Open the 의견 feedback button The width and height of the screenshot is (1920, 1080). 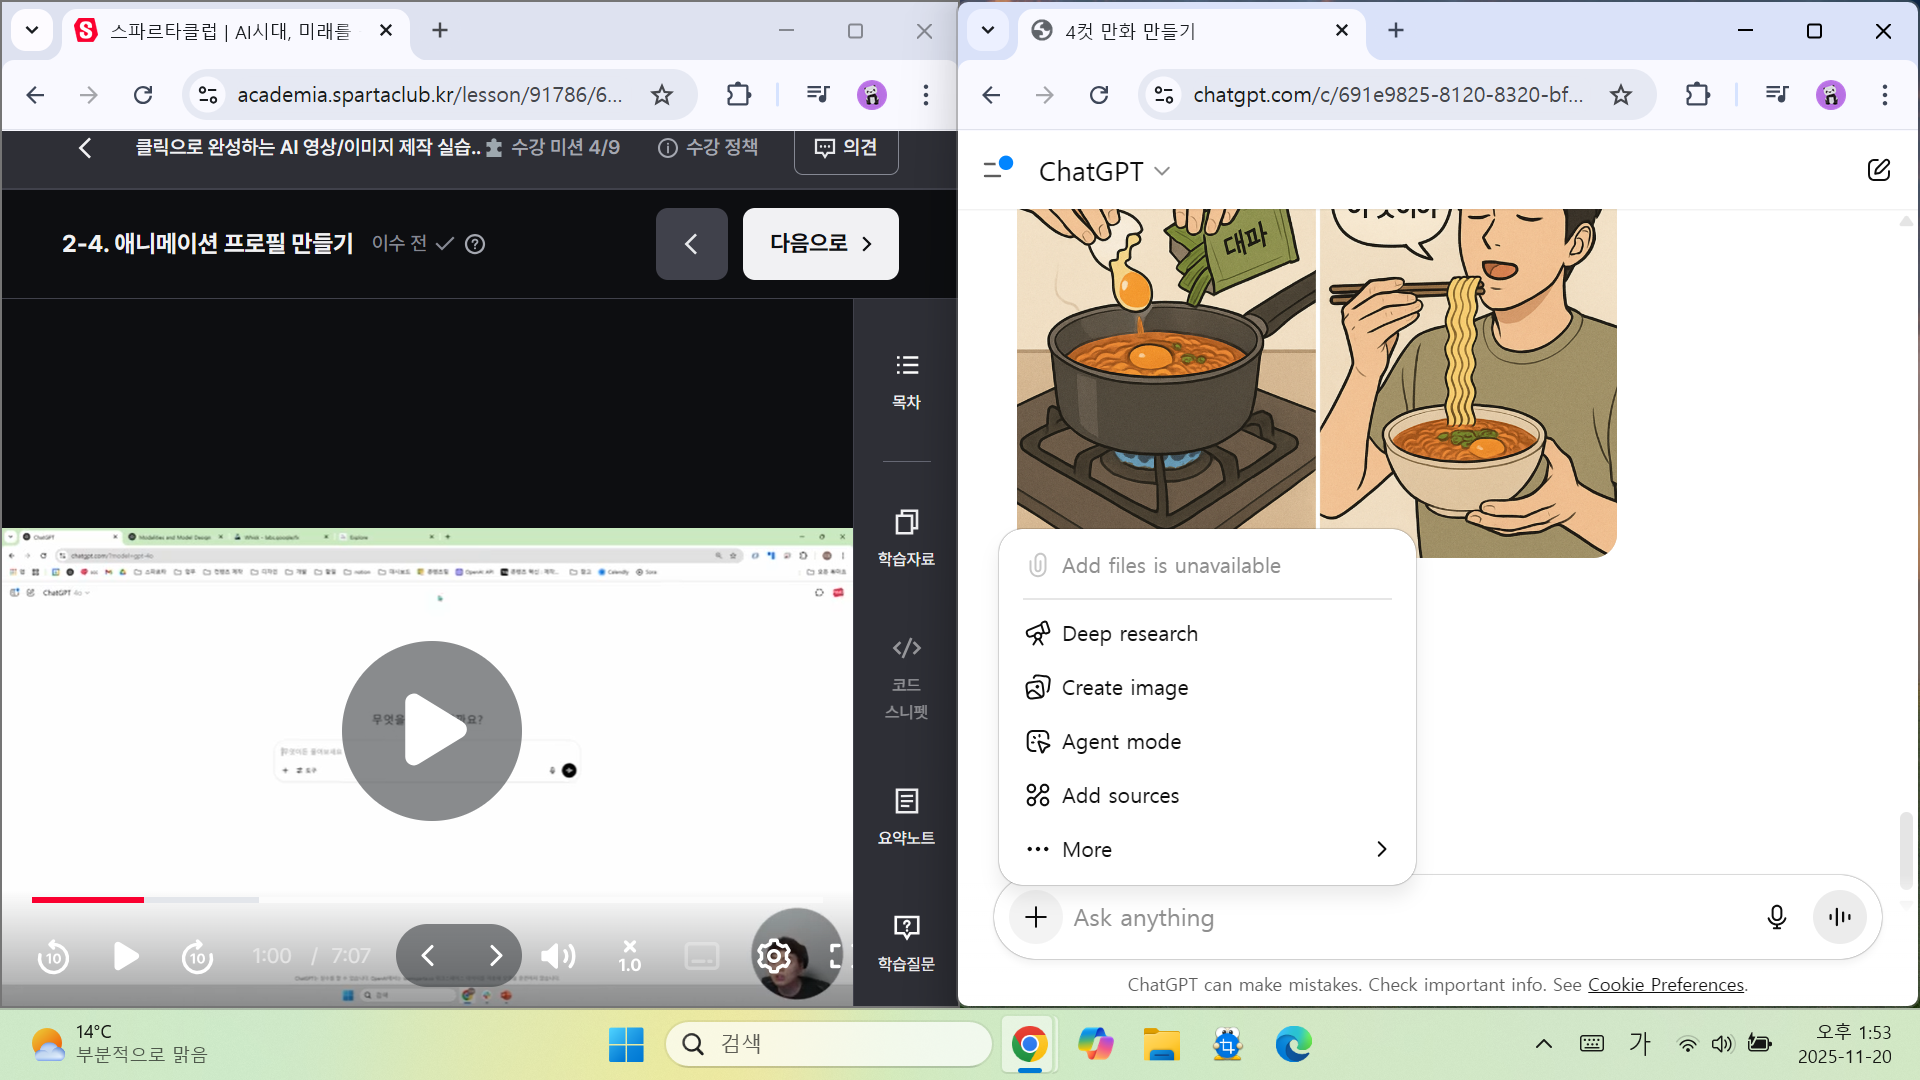tap(846, 148)
